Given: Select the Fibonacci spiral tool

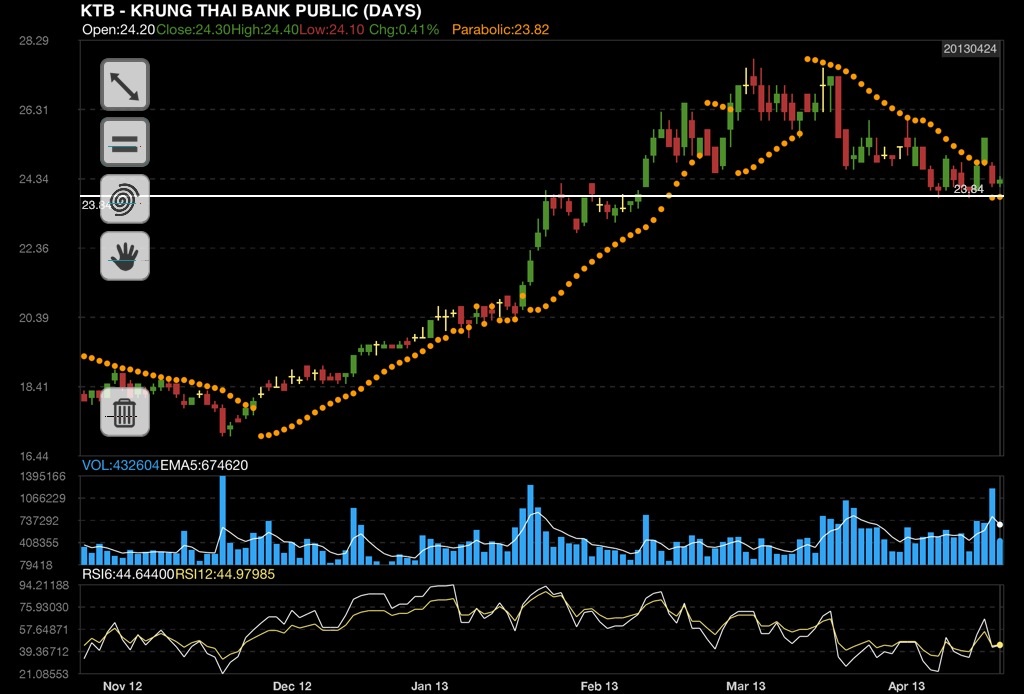Looking at the screenshot, I should [x=125, y=199].
